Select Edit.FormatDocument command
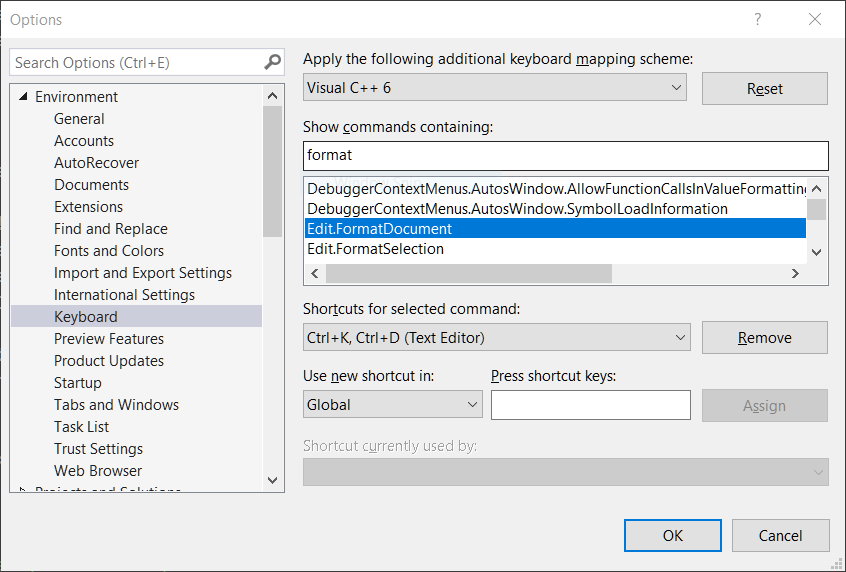Screen dimensions: 846x572 555,229
